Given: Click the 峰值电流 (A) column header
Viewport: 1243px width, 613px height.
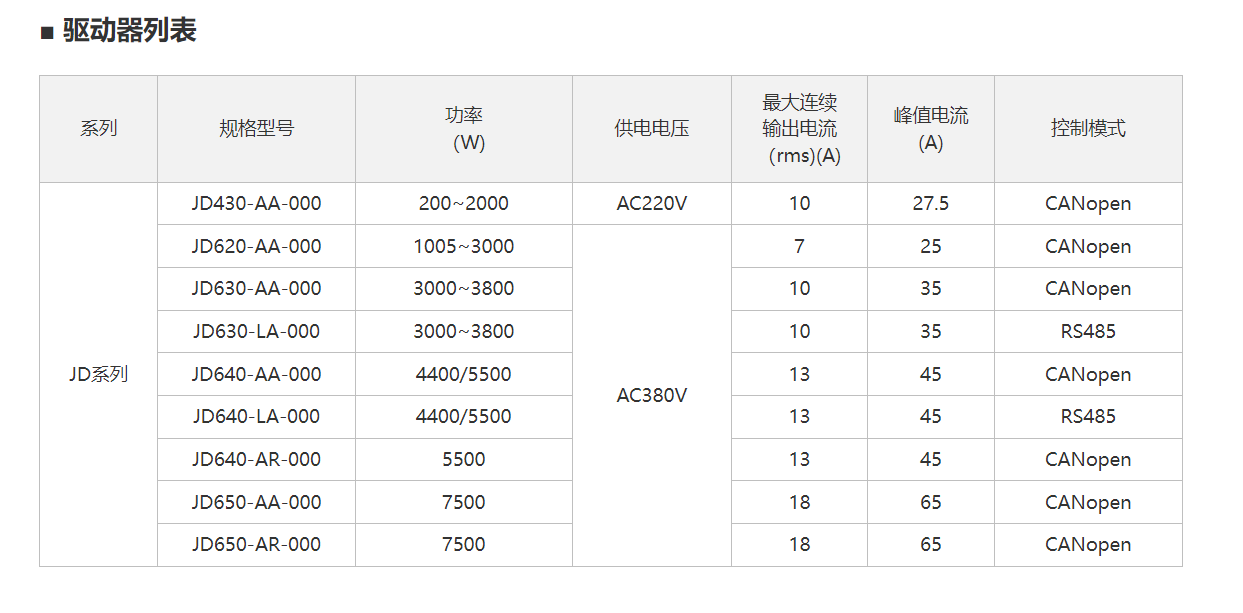Looking at the screenshot, I should [931, 129].
